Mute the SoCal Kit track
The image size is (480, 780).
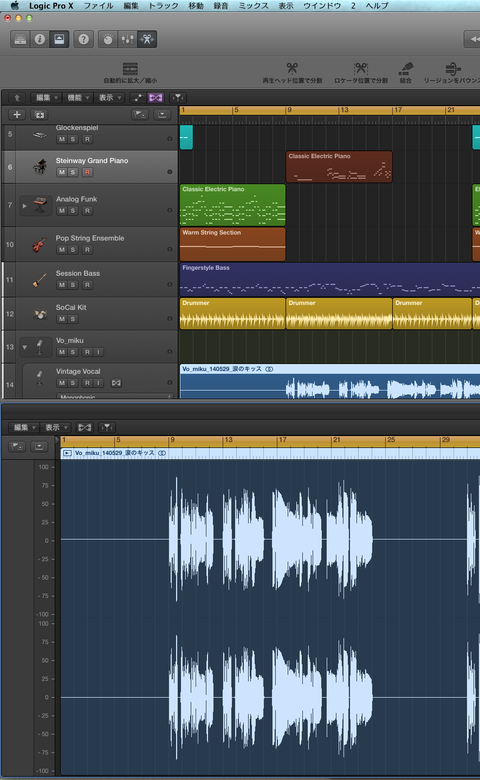62,319
